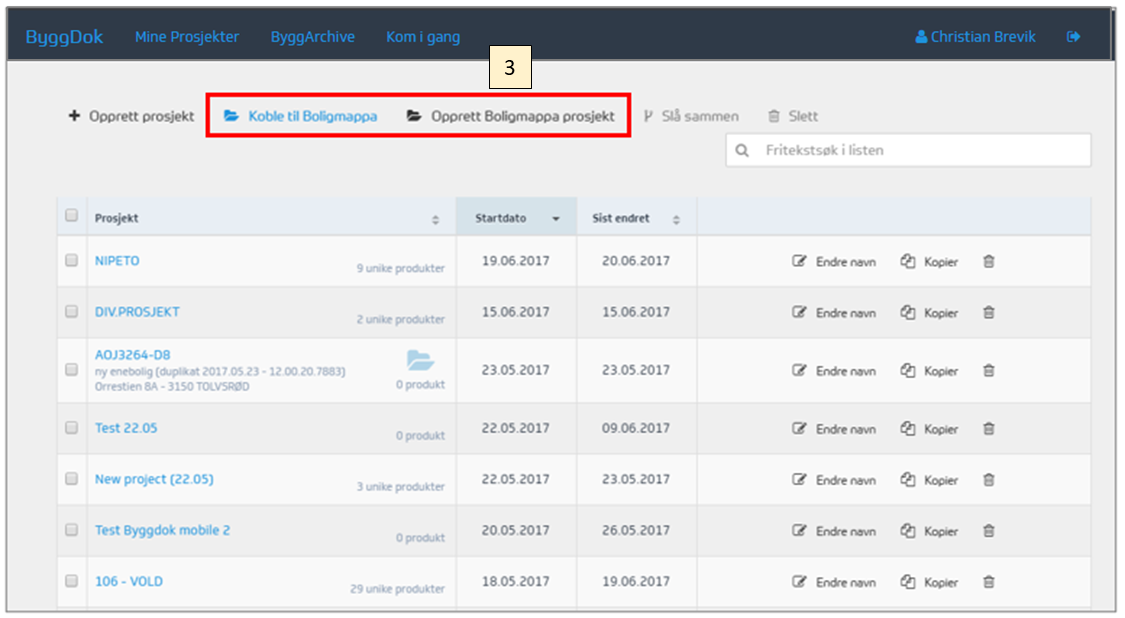
Task: Click the copy icon for DIV.PROSJEKT
Action: tap(908, 313)
